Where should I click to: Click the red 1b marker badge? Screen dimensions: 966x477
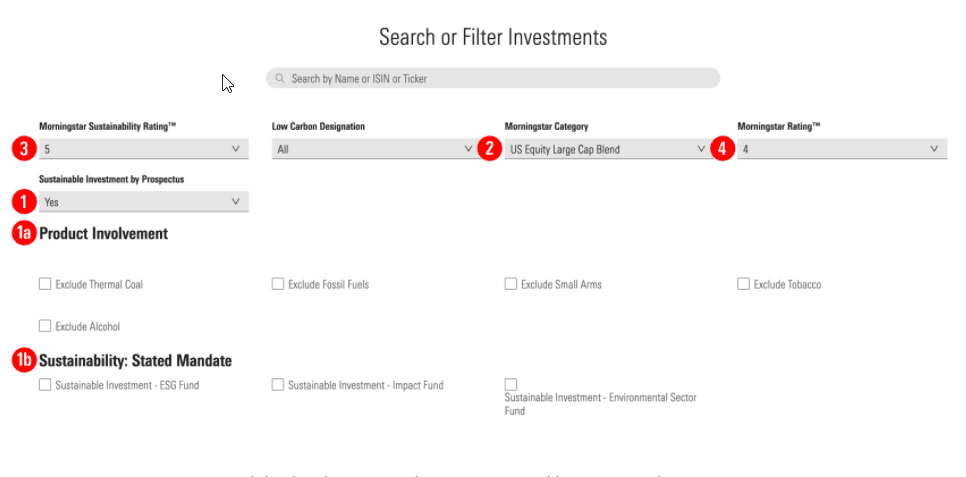[22, 360]
